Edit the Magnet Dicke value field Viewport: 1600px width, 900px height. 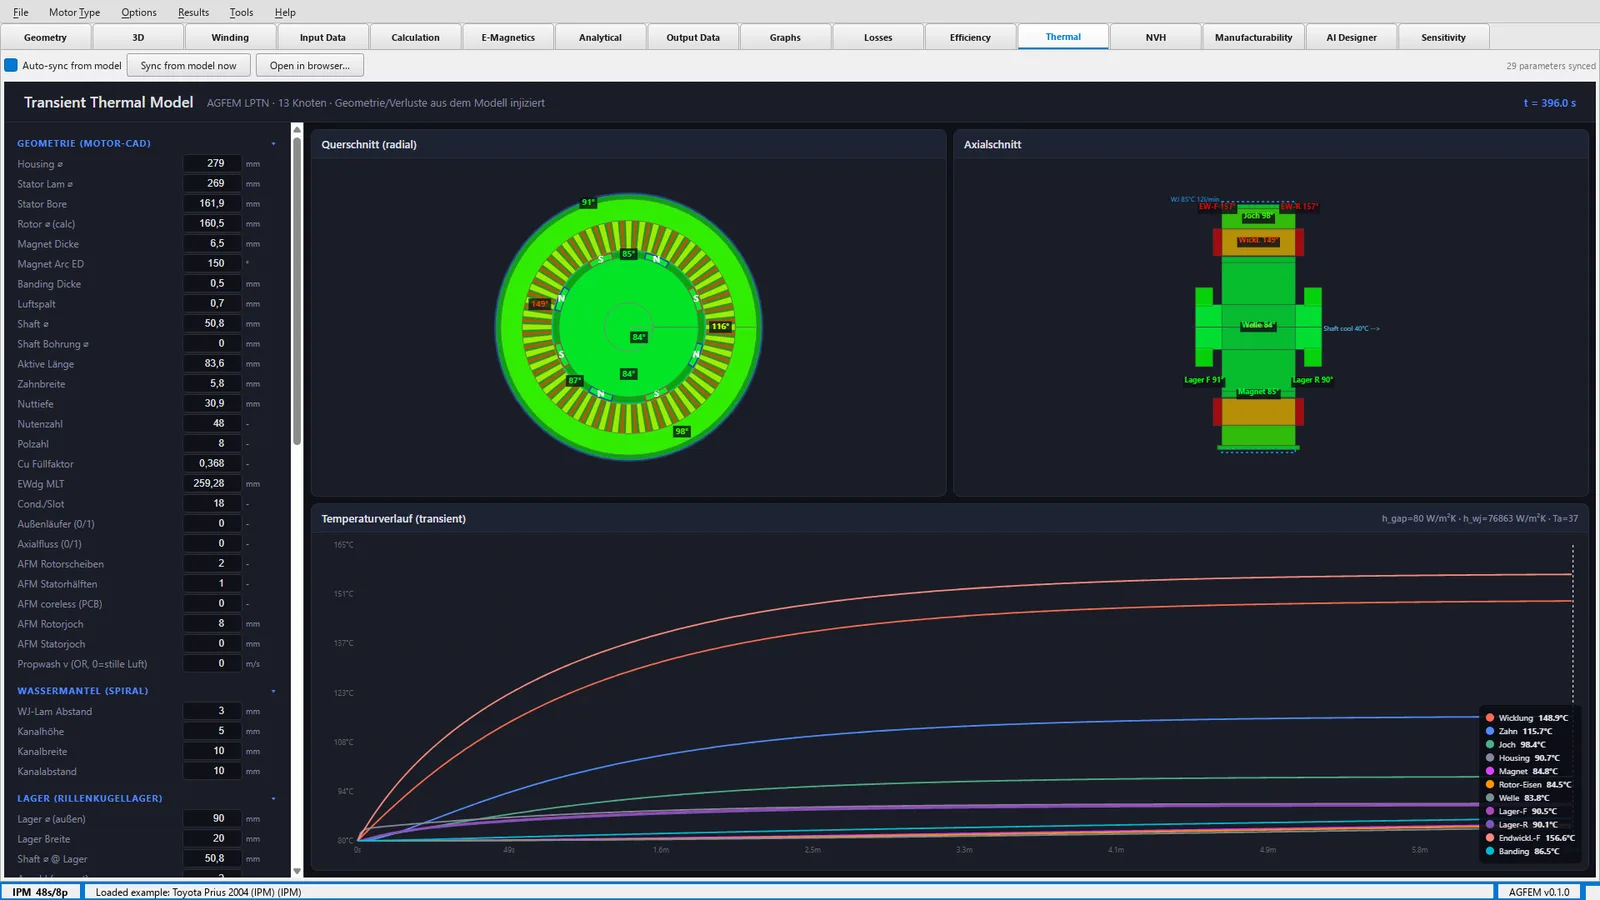[212, 243]
